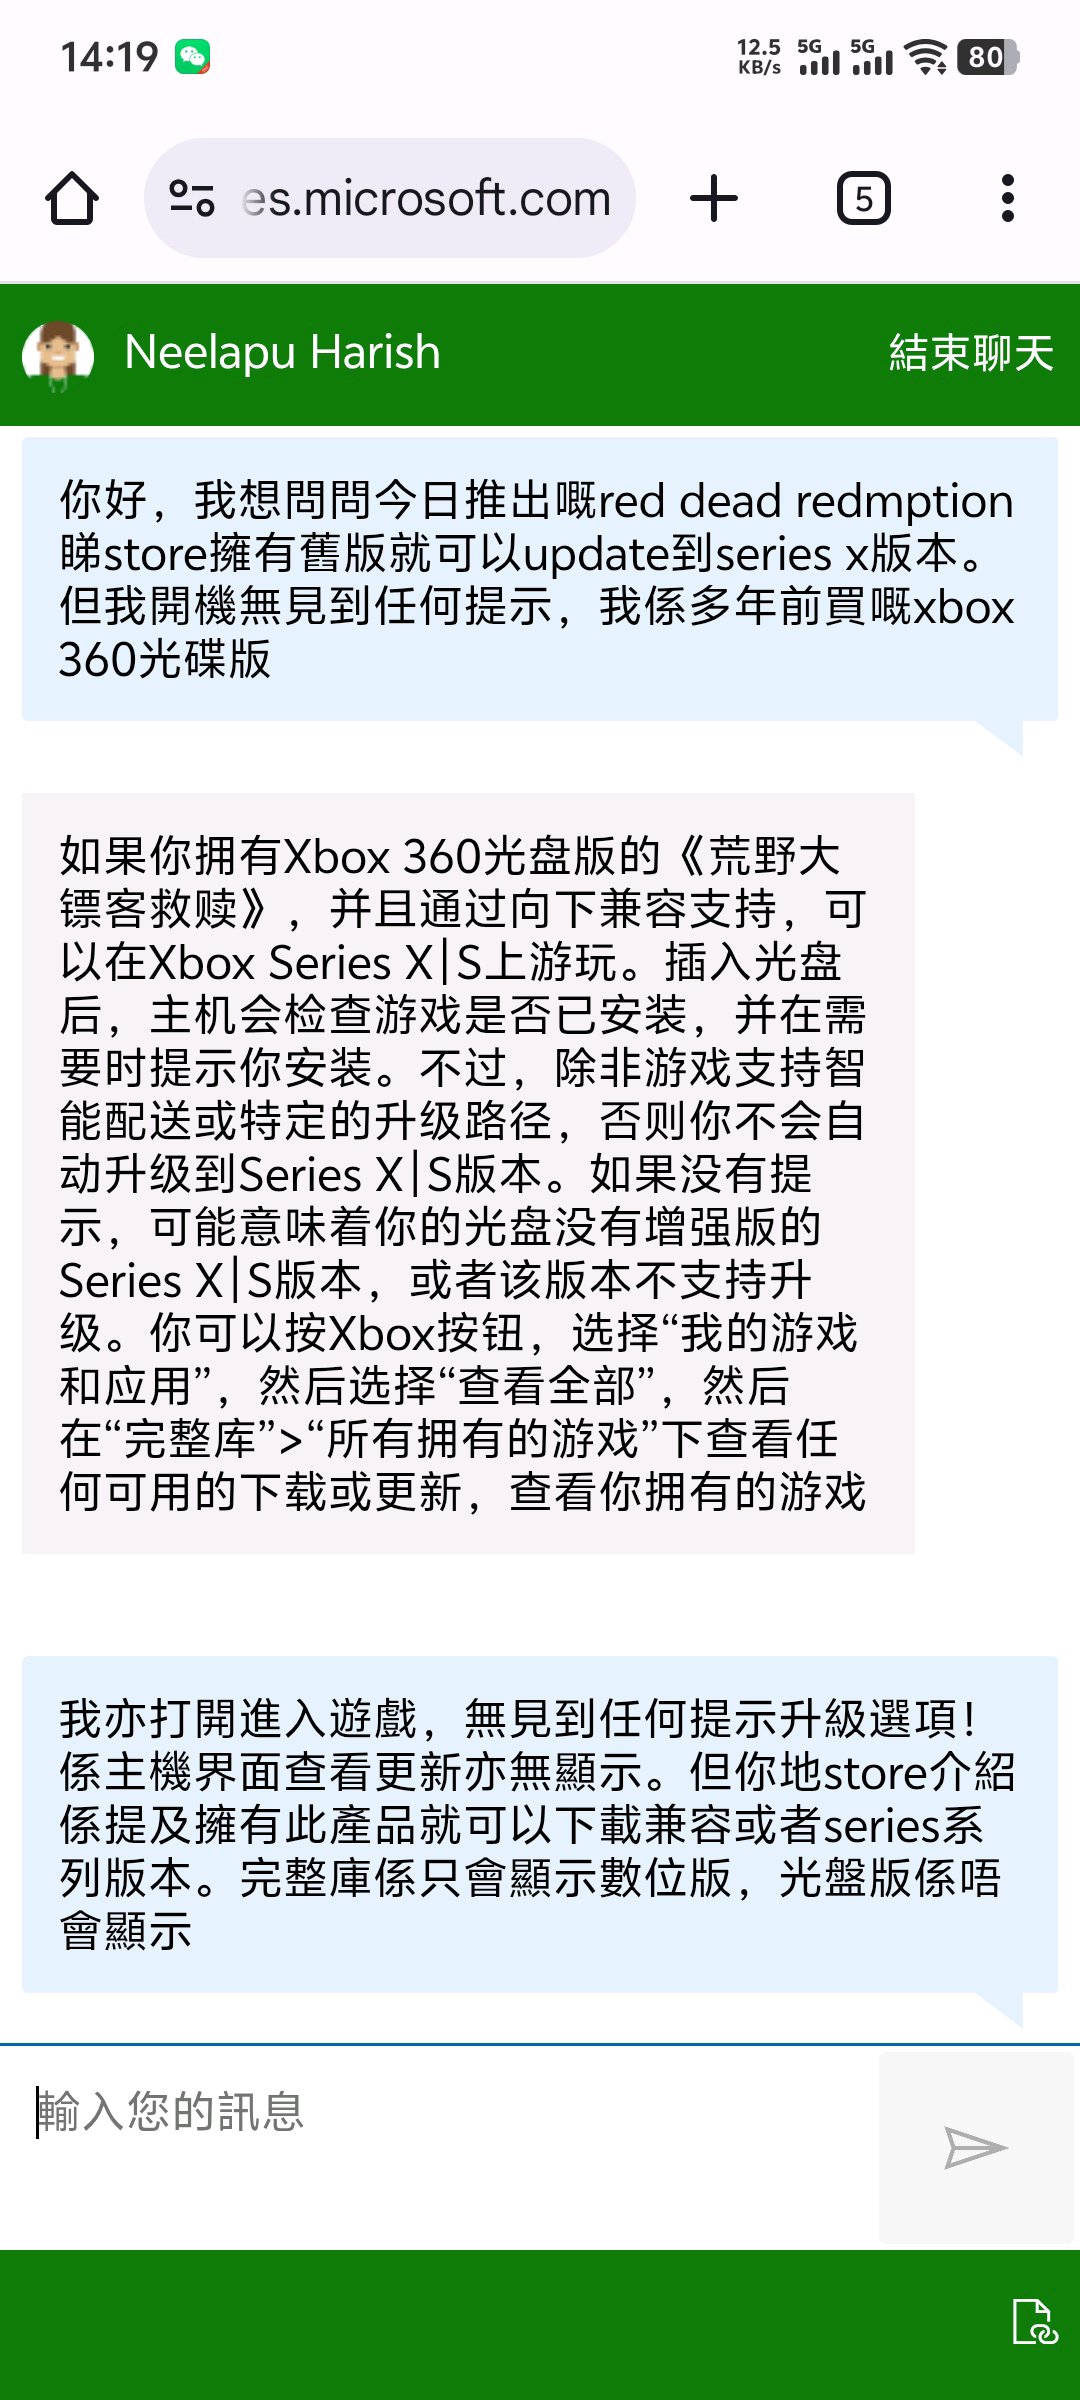Viewport: 1080px width, 2400px height.
Task: Open the browser three-dot menu
Action: pos(1008,198)
